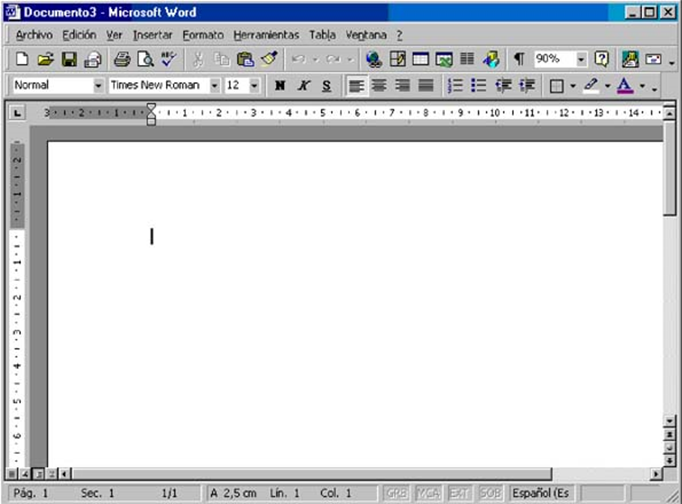The image size is (682, 504).
Task: Insert a numbered list
Action: (x=455, y=85)
